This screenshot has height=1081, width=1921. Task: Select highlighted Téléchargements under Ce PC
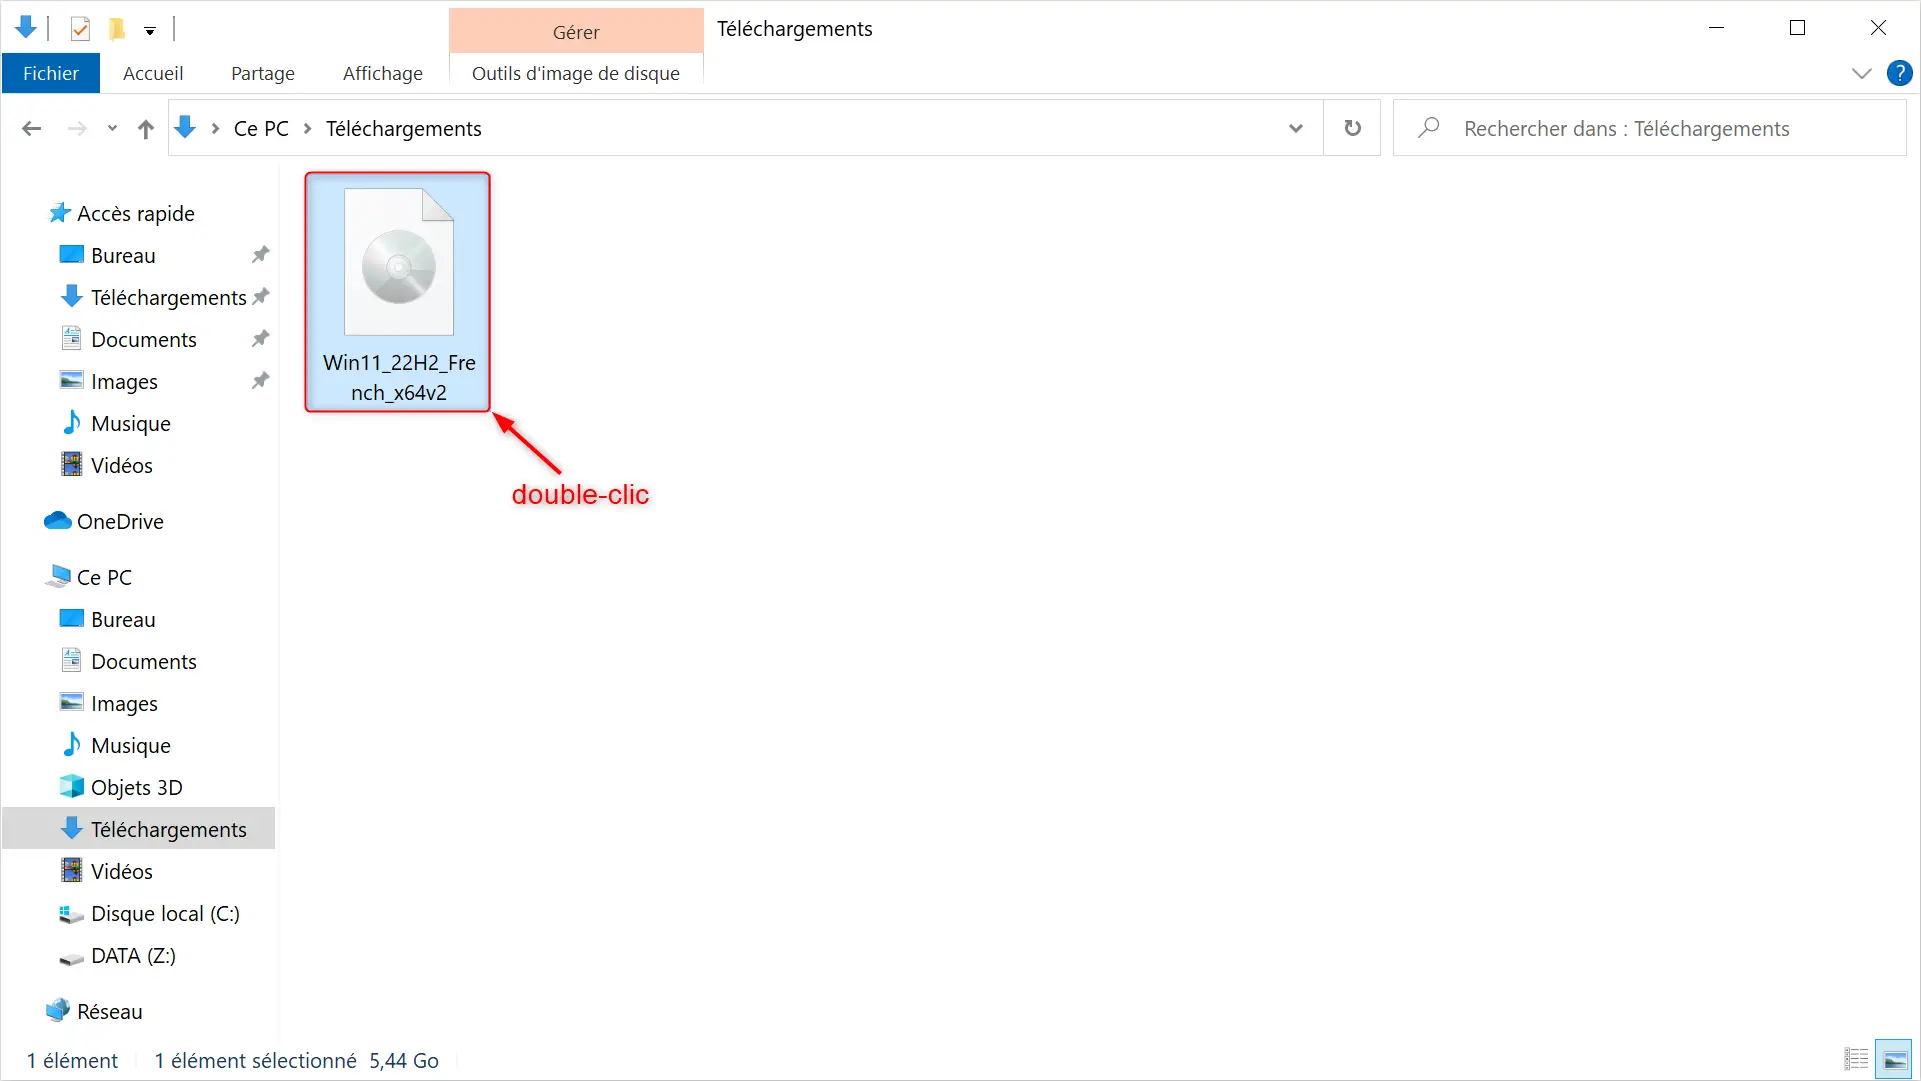[x=139, y=829]
